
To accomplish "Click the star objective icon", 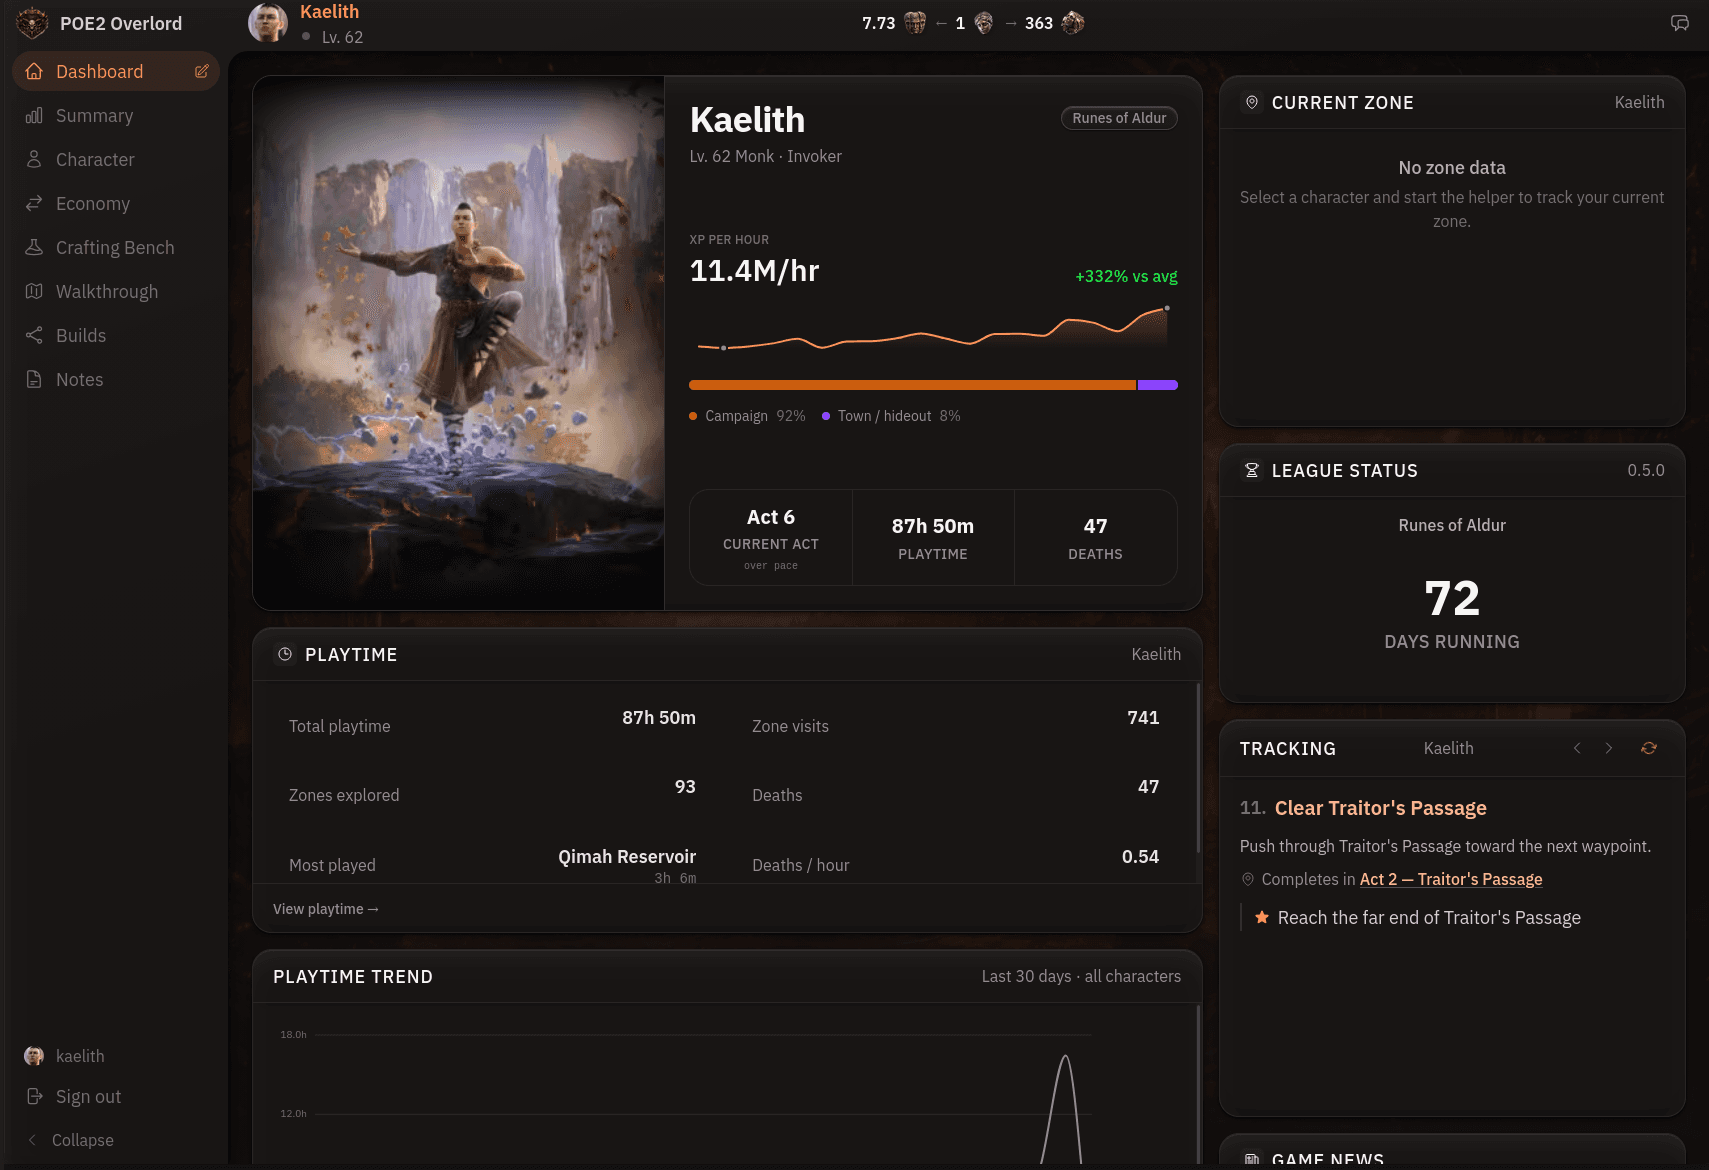I will click(x=1262, y=917).
